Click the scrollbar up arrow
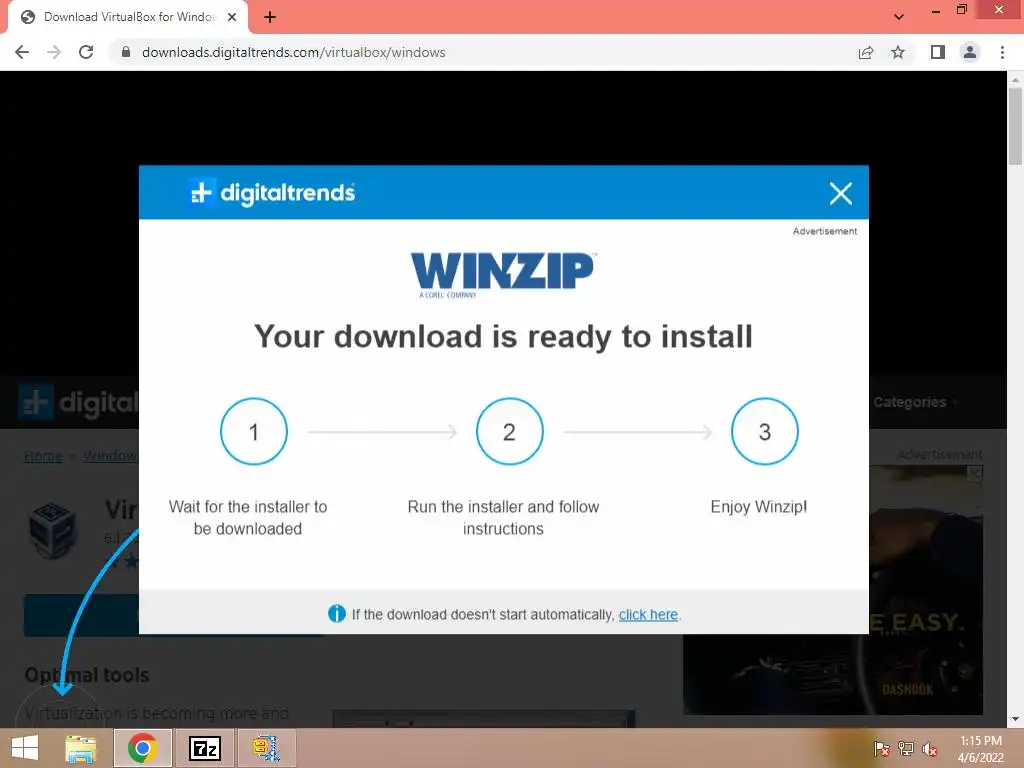Image resolution: width=1024 pixels, height=768 pixels. [1015, 79]
